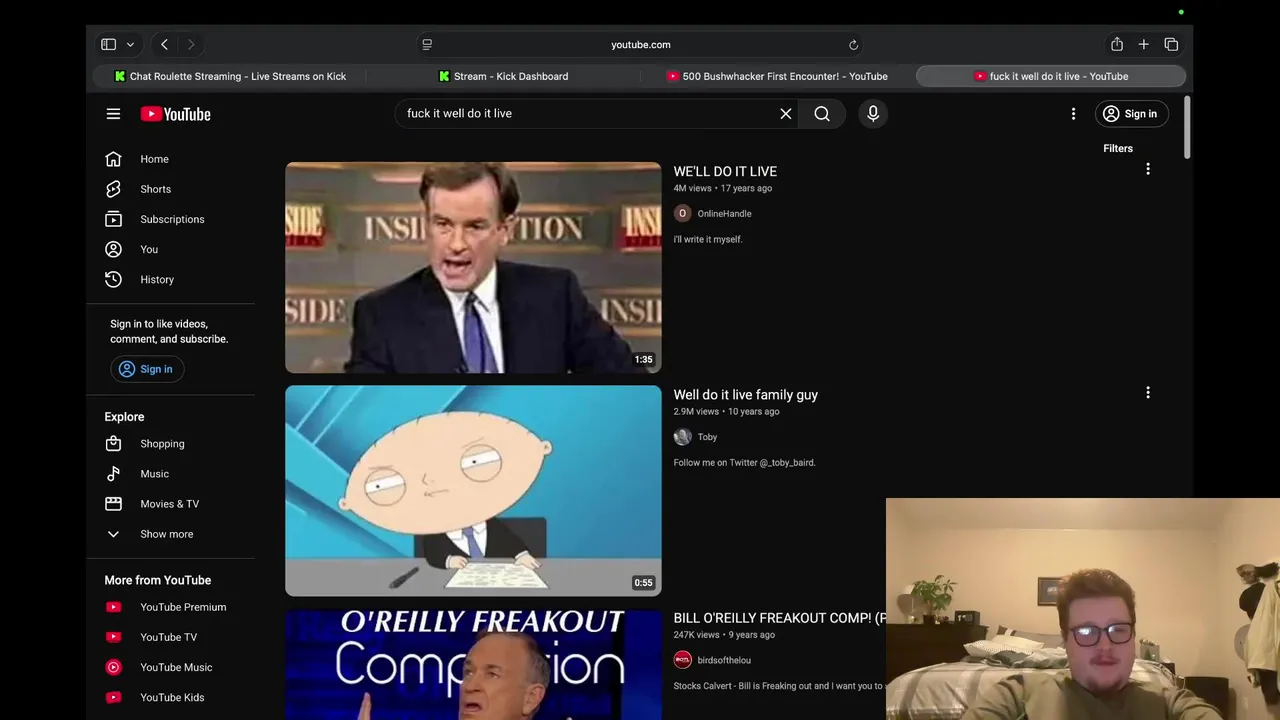Open the Family Guy Stewie video thumbnail

tap(473, 491)
